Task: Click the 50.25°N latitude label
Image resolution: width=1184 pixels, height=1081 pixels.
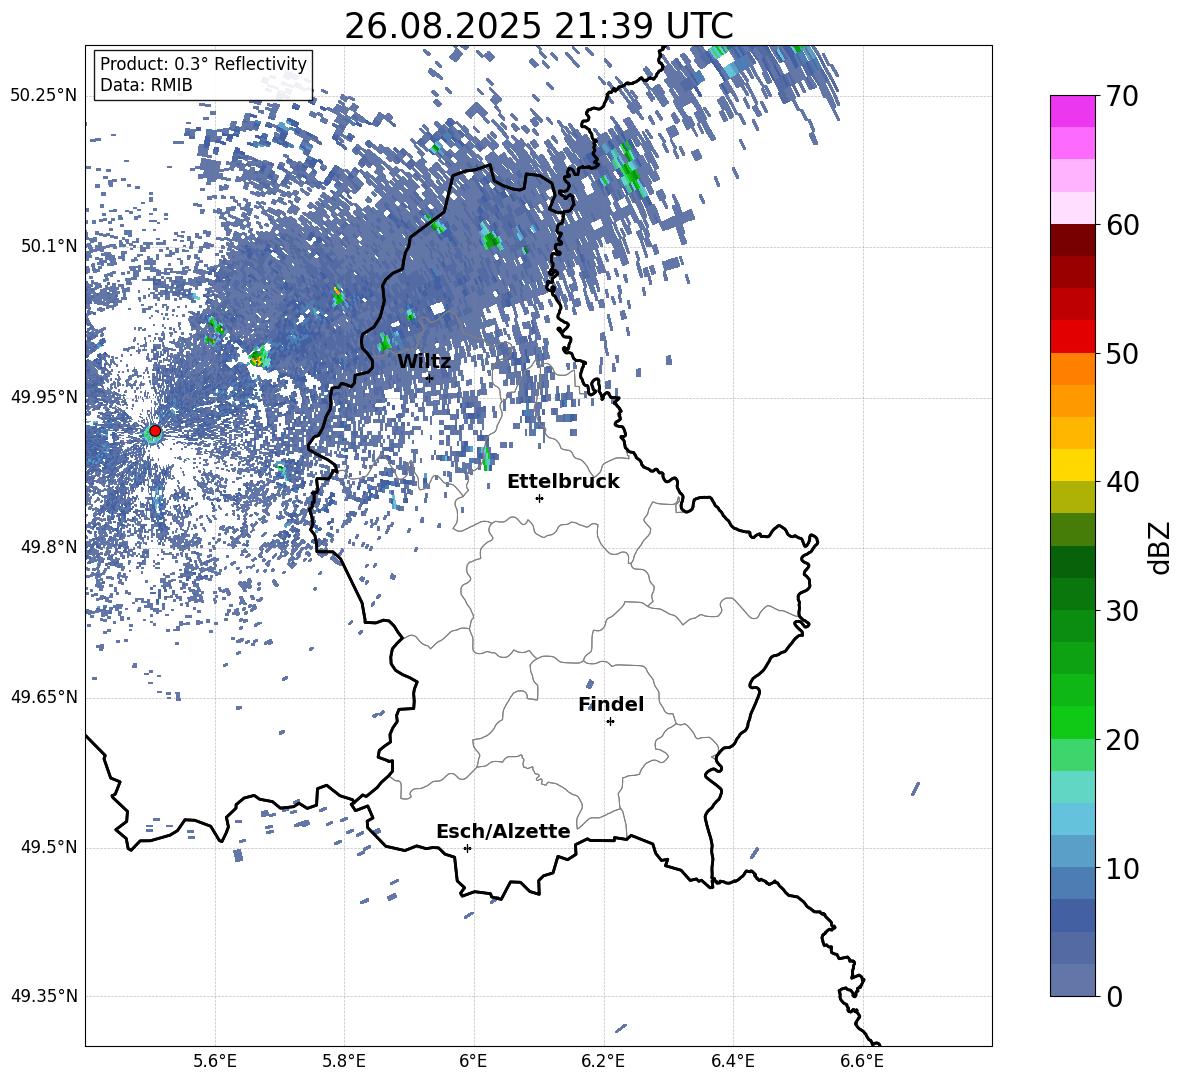Action: coord(44,96)
